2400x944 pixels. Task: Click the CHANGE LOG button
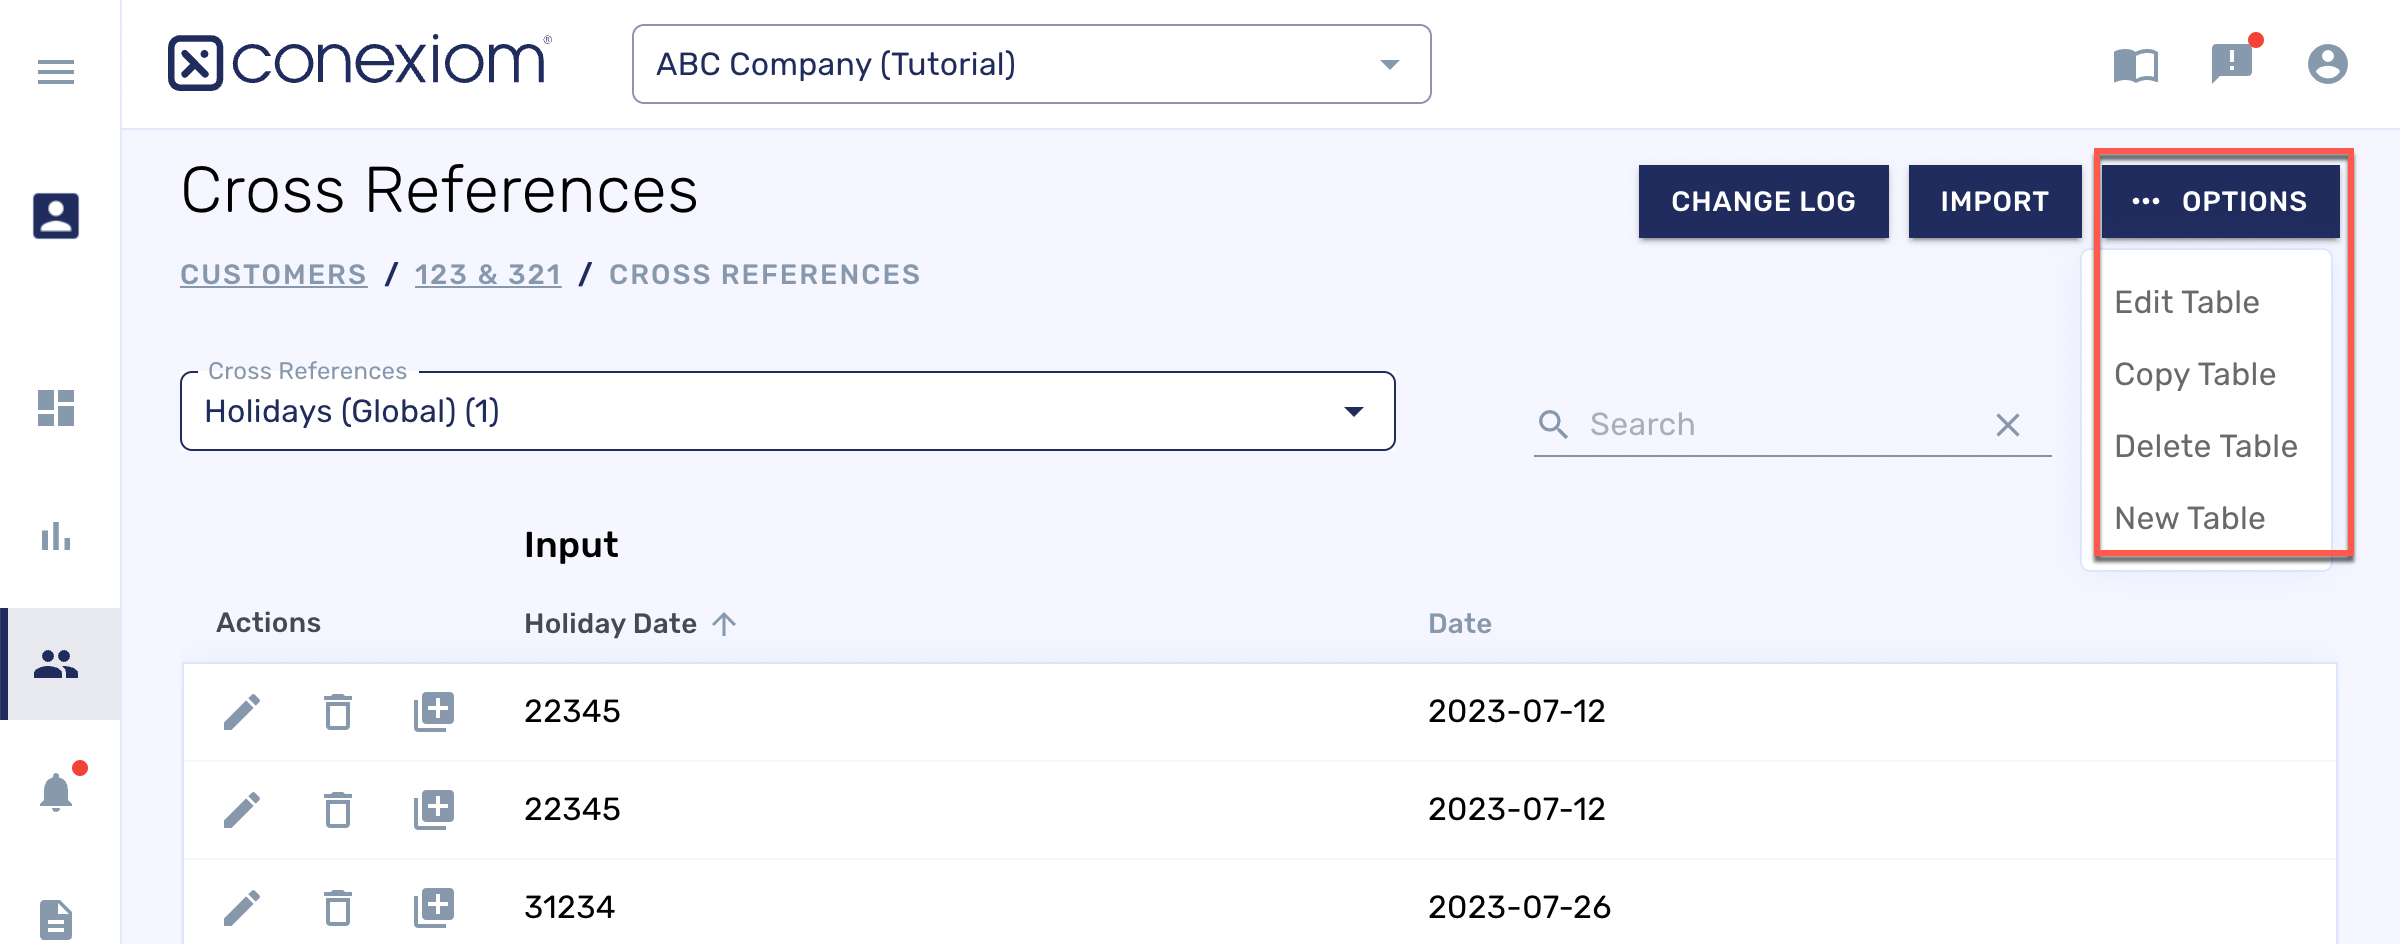tap(1763, 200)
